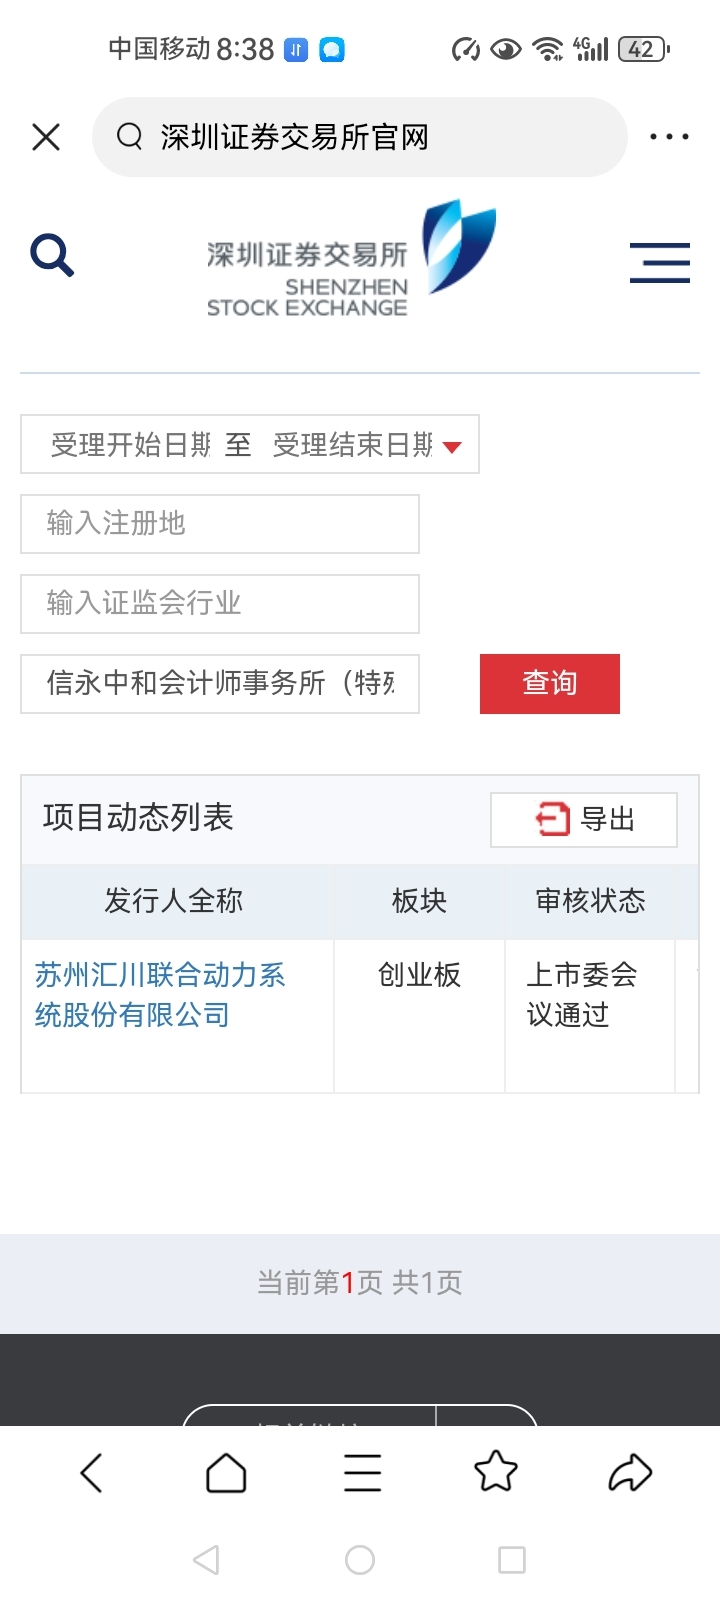Click the Shenzhen Stock Exchange logo
The image size is (720, 1600).
point(351,258)
